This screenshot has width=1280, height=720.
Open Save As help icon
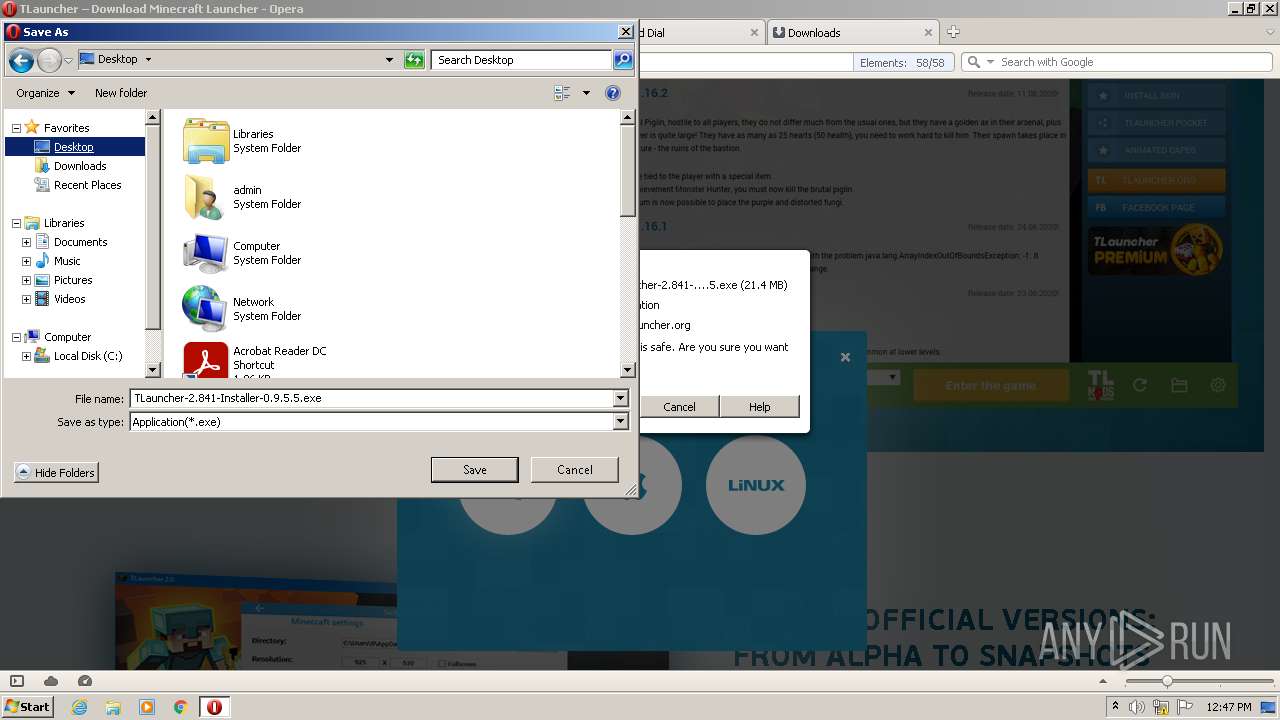click(613, 93)
